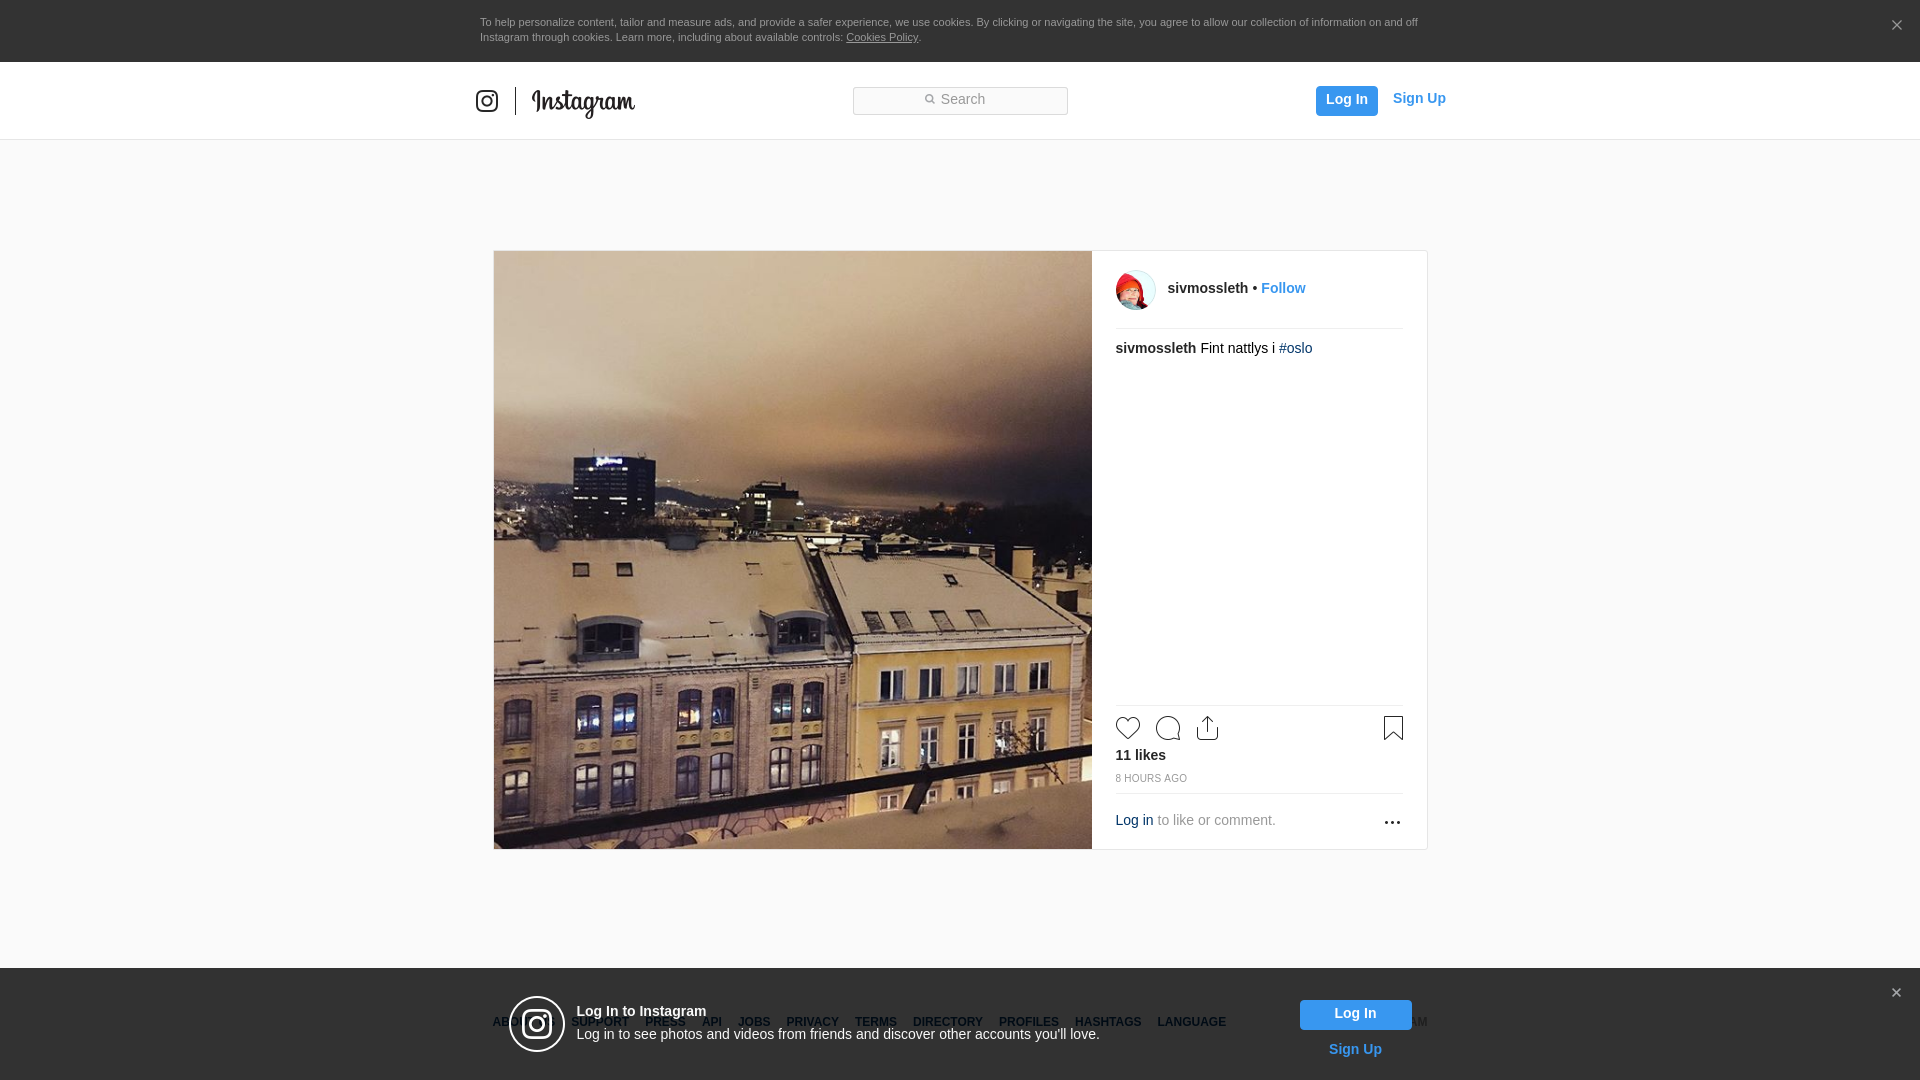Open the DIRECTORY footer link

coord(947,1022)
